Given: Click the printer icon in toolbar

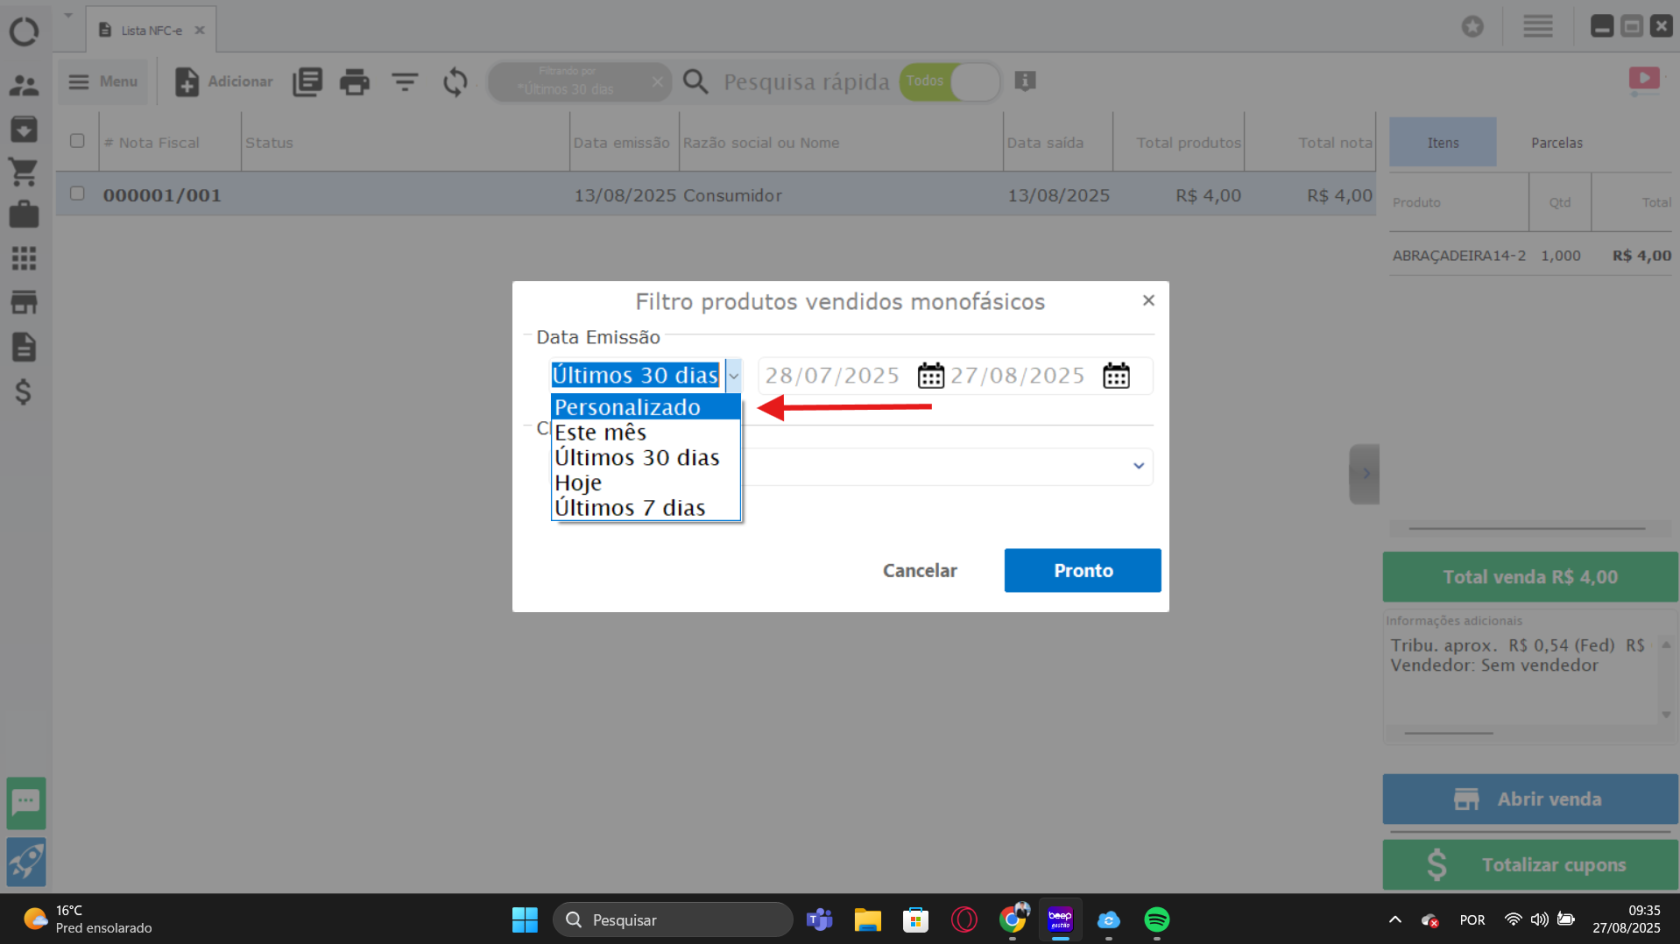Looking at the screenshot, I should [354, 82].
